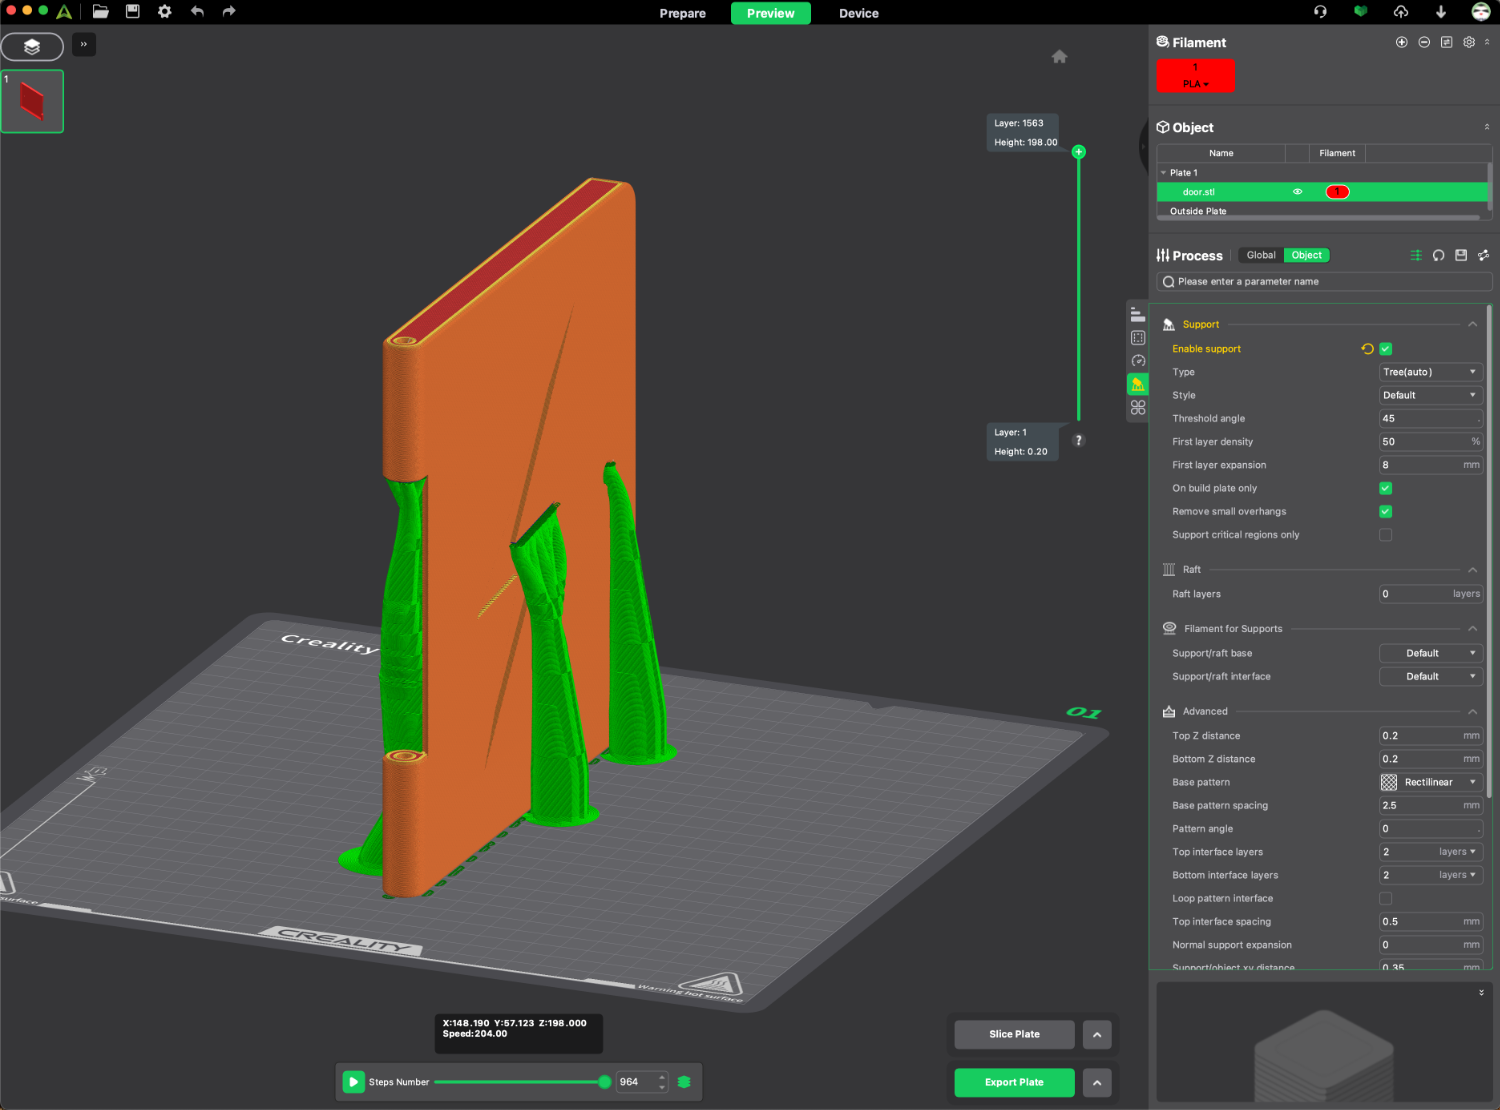Screen dimensions: 1500x1110
Task: Undo the last action
Action: (x=197, y=11)
